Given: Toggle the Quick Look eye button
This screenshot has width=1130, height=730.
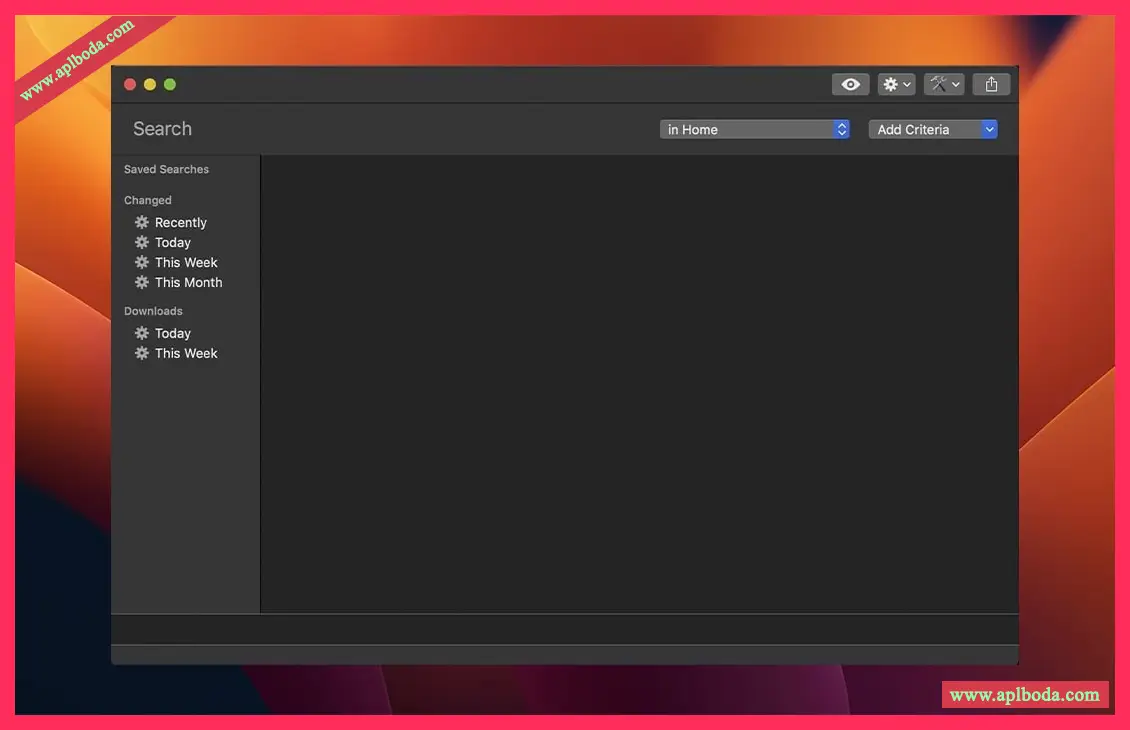Looking at the screenshot, I should click(850, 85).
